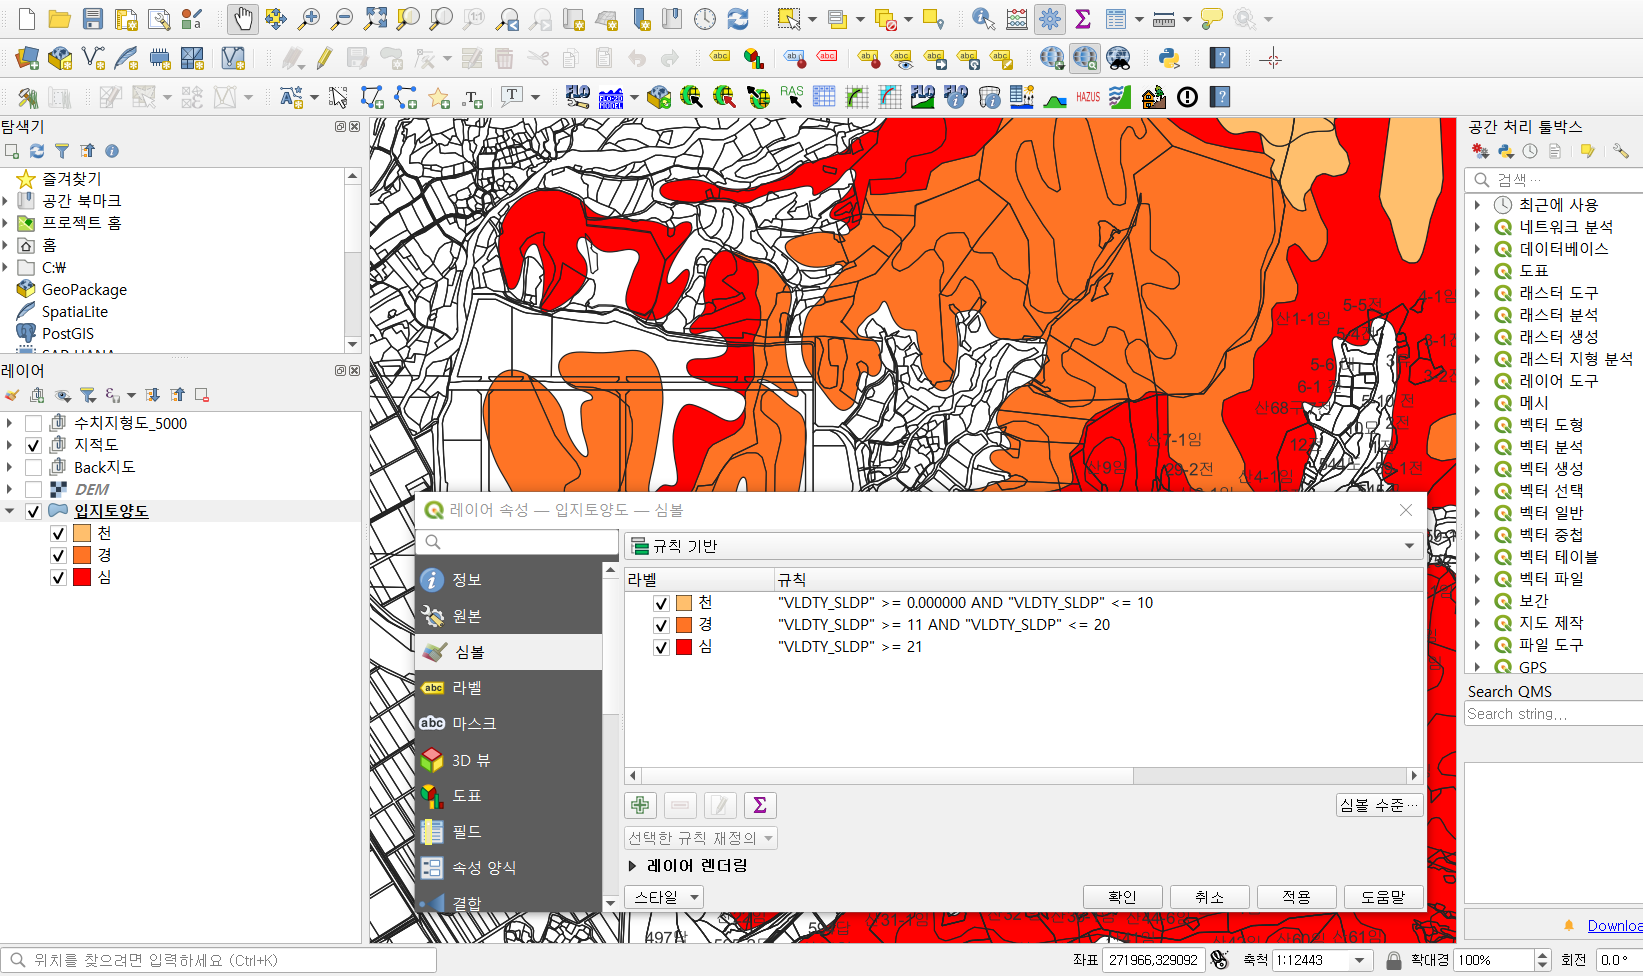The height and width of the screenshot is (976, 1643).
Task: Select the 원본 tab in properties dialog
Action: [x=509, y=616]
